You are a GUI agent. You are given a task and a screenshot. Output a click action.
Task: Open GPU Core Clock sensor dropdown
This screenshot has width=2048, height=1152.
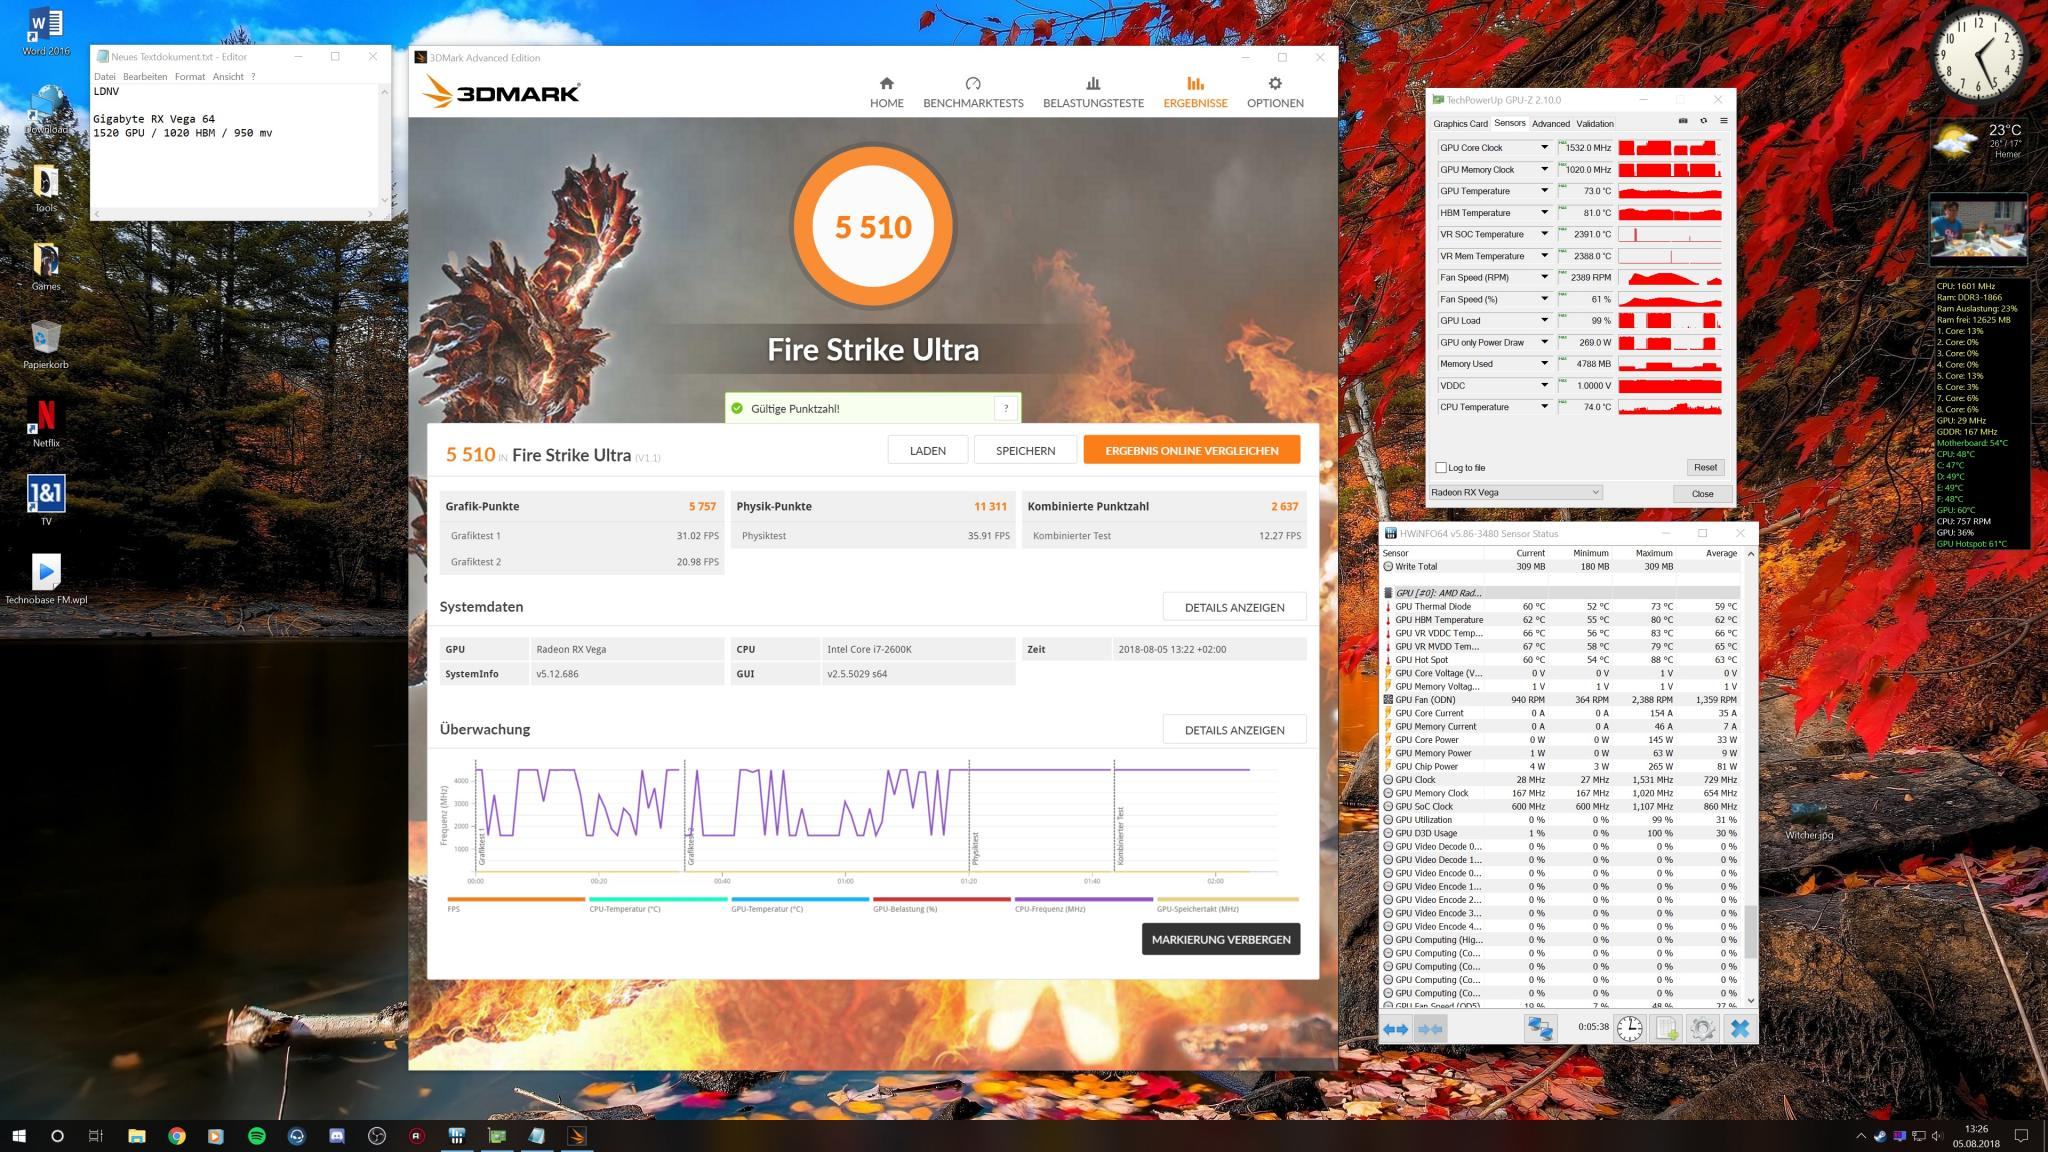click(1544, 148)
